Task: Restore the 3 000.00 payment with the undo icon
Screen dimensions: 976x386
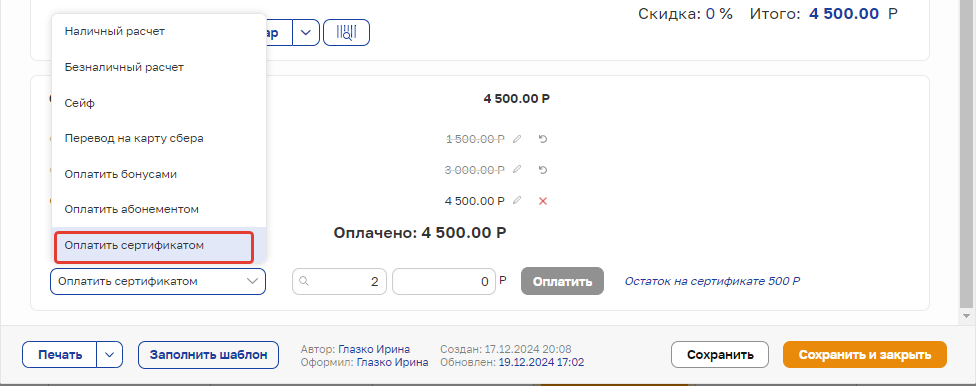Action: pyautogui.click(x=543, y=170)
